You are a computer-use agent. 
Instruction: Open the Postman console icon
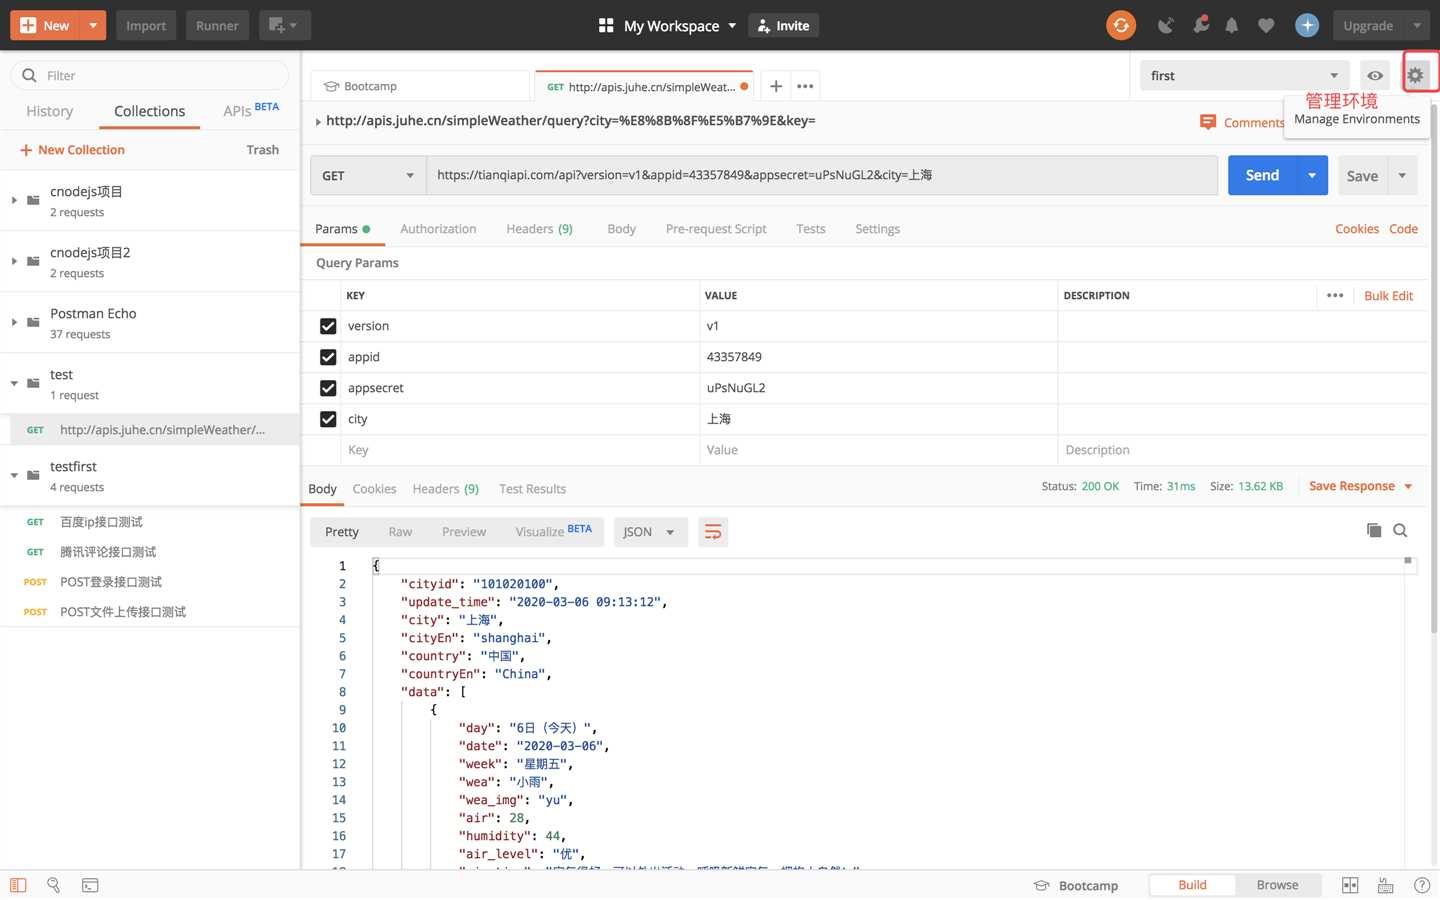90,885
